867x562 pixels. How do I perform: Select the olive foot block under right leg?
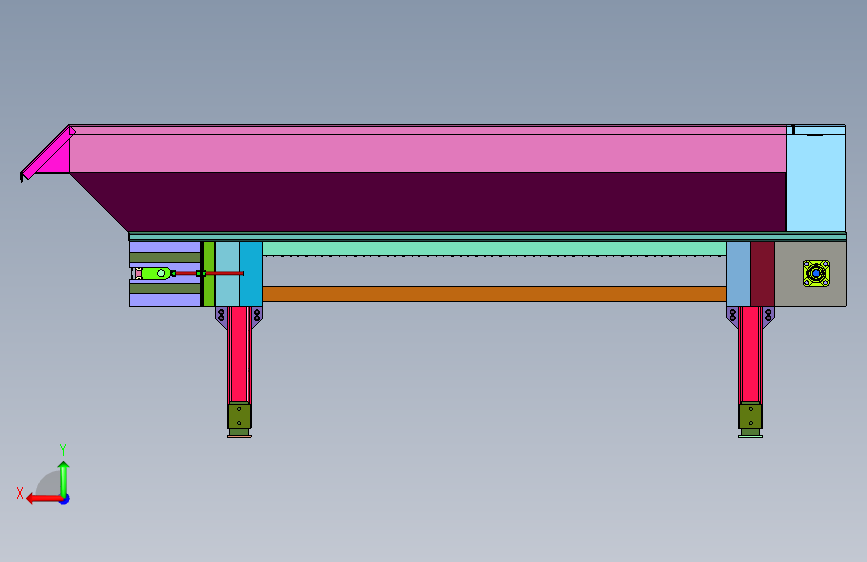pyautogui.click(x=750, y=417)
